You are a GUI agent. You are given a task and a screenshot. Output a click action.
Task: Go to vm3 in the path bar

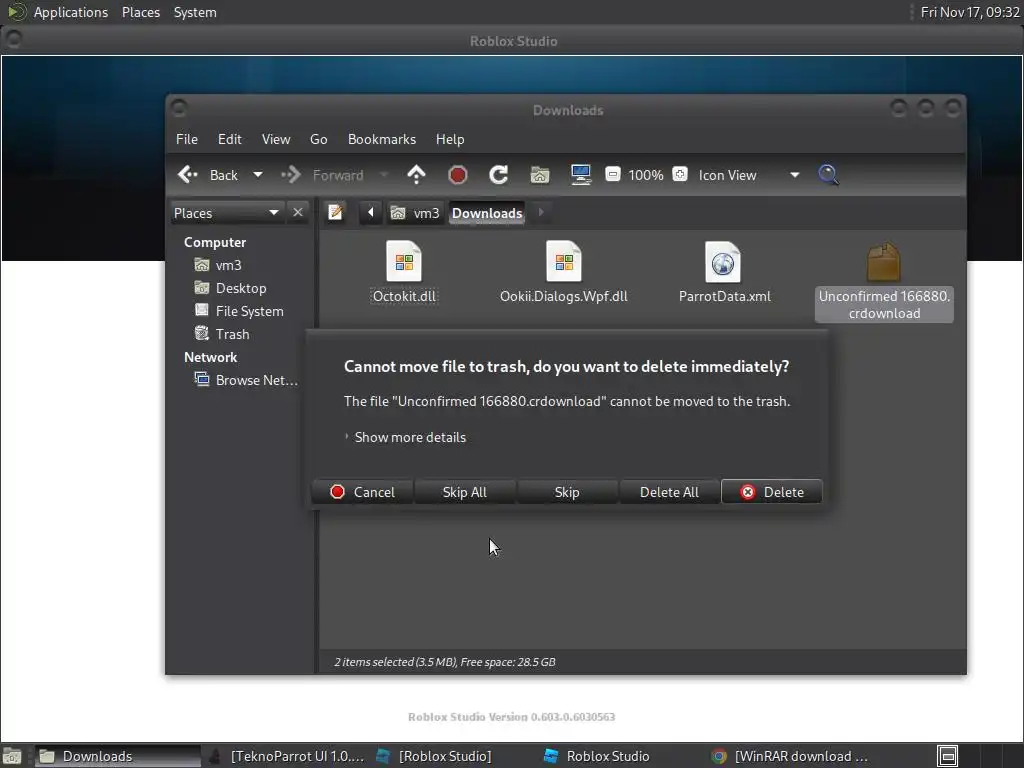415,213
